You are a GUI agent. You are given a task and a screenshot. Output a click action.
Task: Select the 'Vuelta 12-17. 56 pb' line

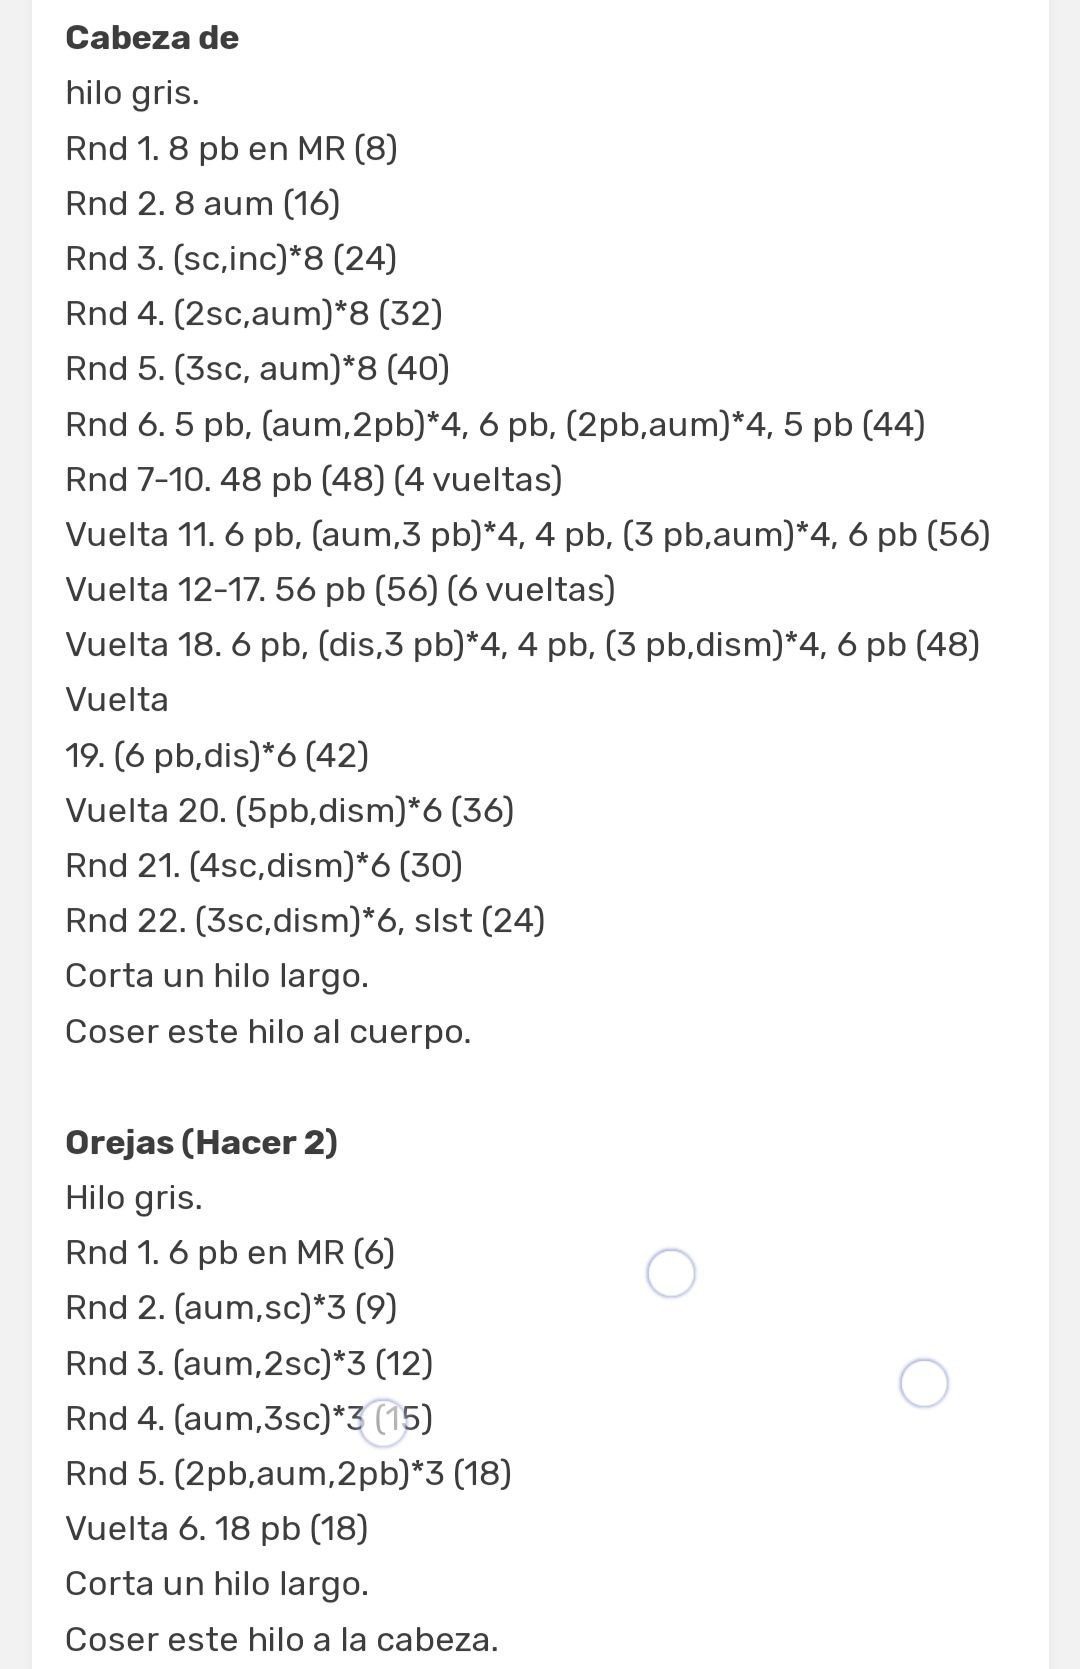(x=340, y=590)
